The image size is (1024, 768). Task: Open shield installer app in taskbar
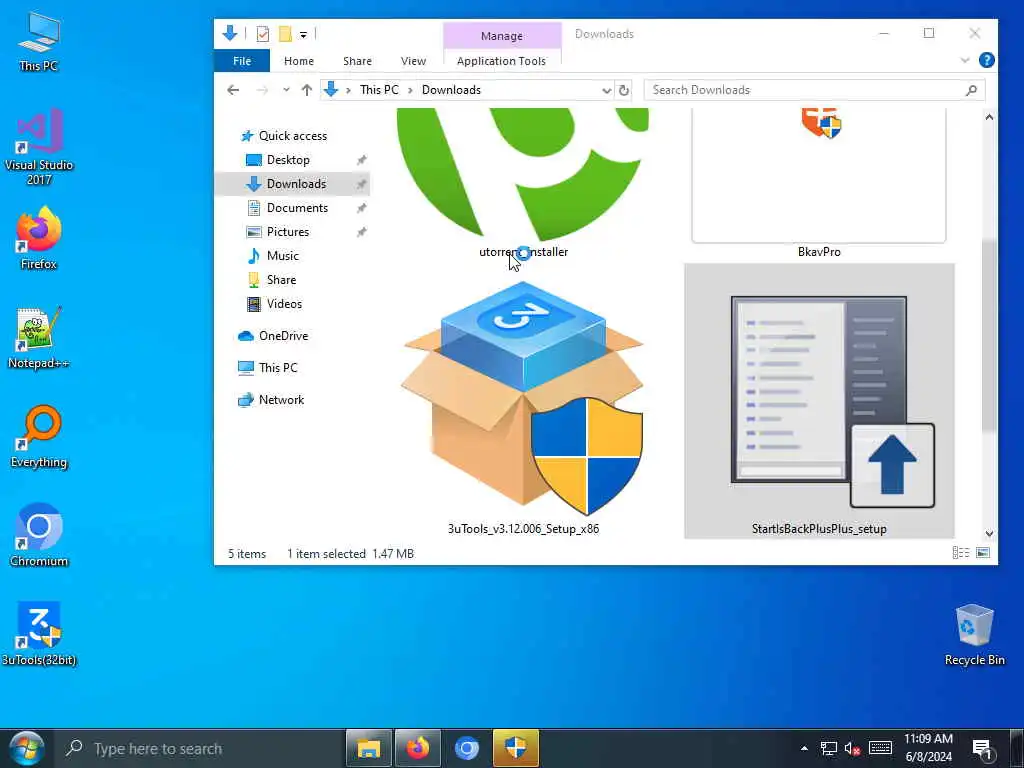[x=516, y=748]
